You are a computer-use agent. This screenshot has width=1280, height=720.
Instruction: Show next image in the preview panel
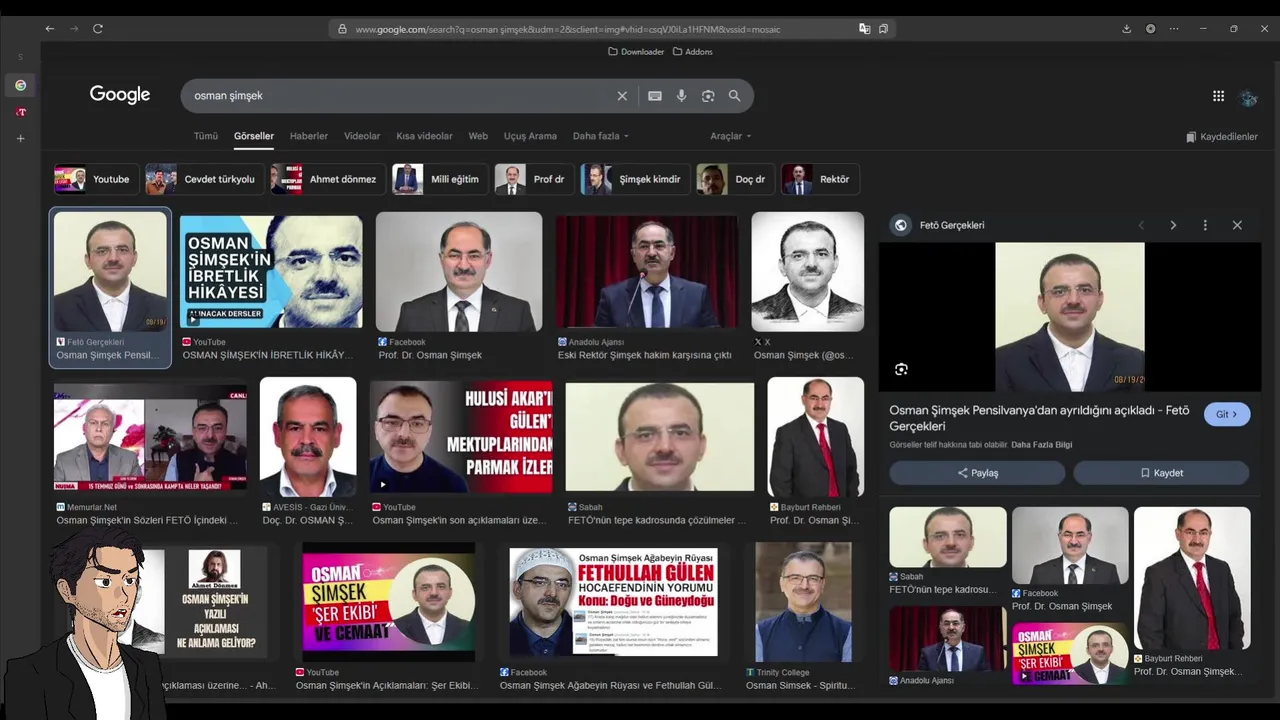click(x=1173, y=225)
